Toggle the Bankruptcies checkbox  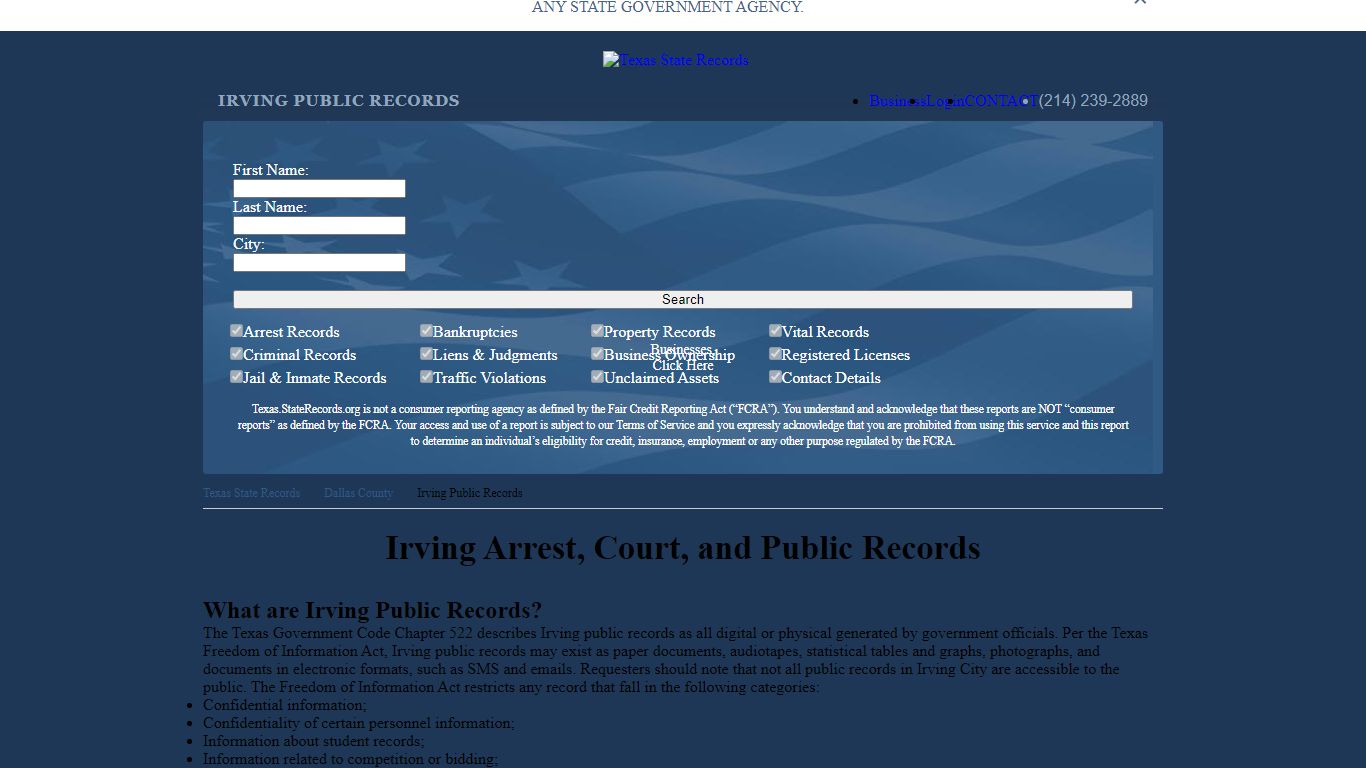click(426, 330)
